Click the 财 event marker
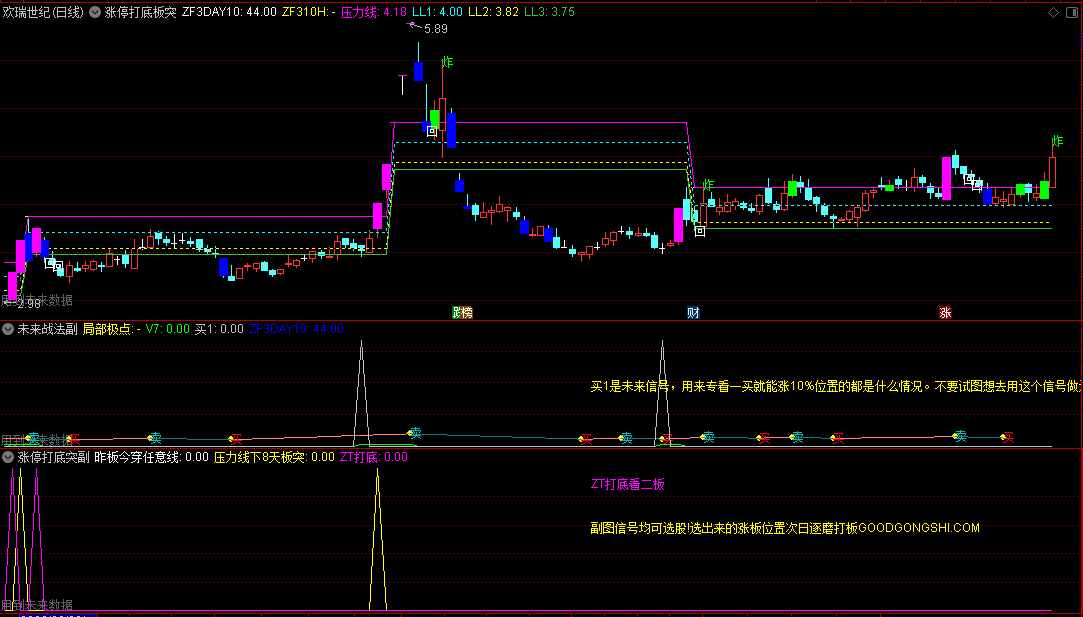 point(693,312)
